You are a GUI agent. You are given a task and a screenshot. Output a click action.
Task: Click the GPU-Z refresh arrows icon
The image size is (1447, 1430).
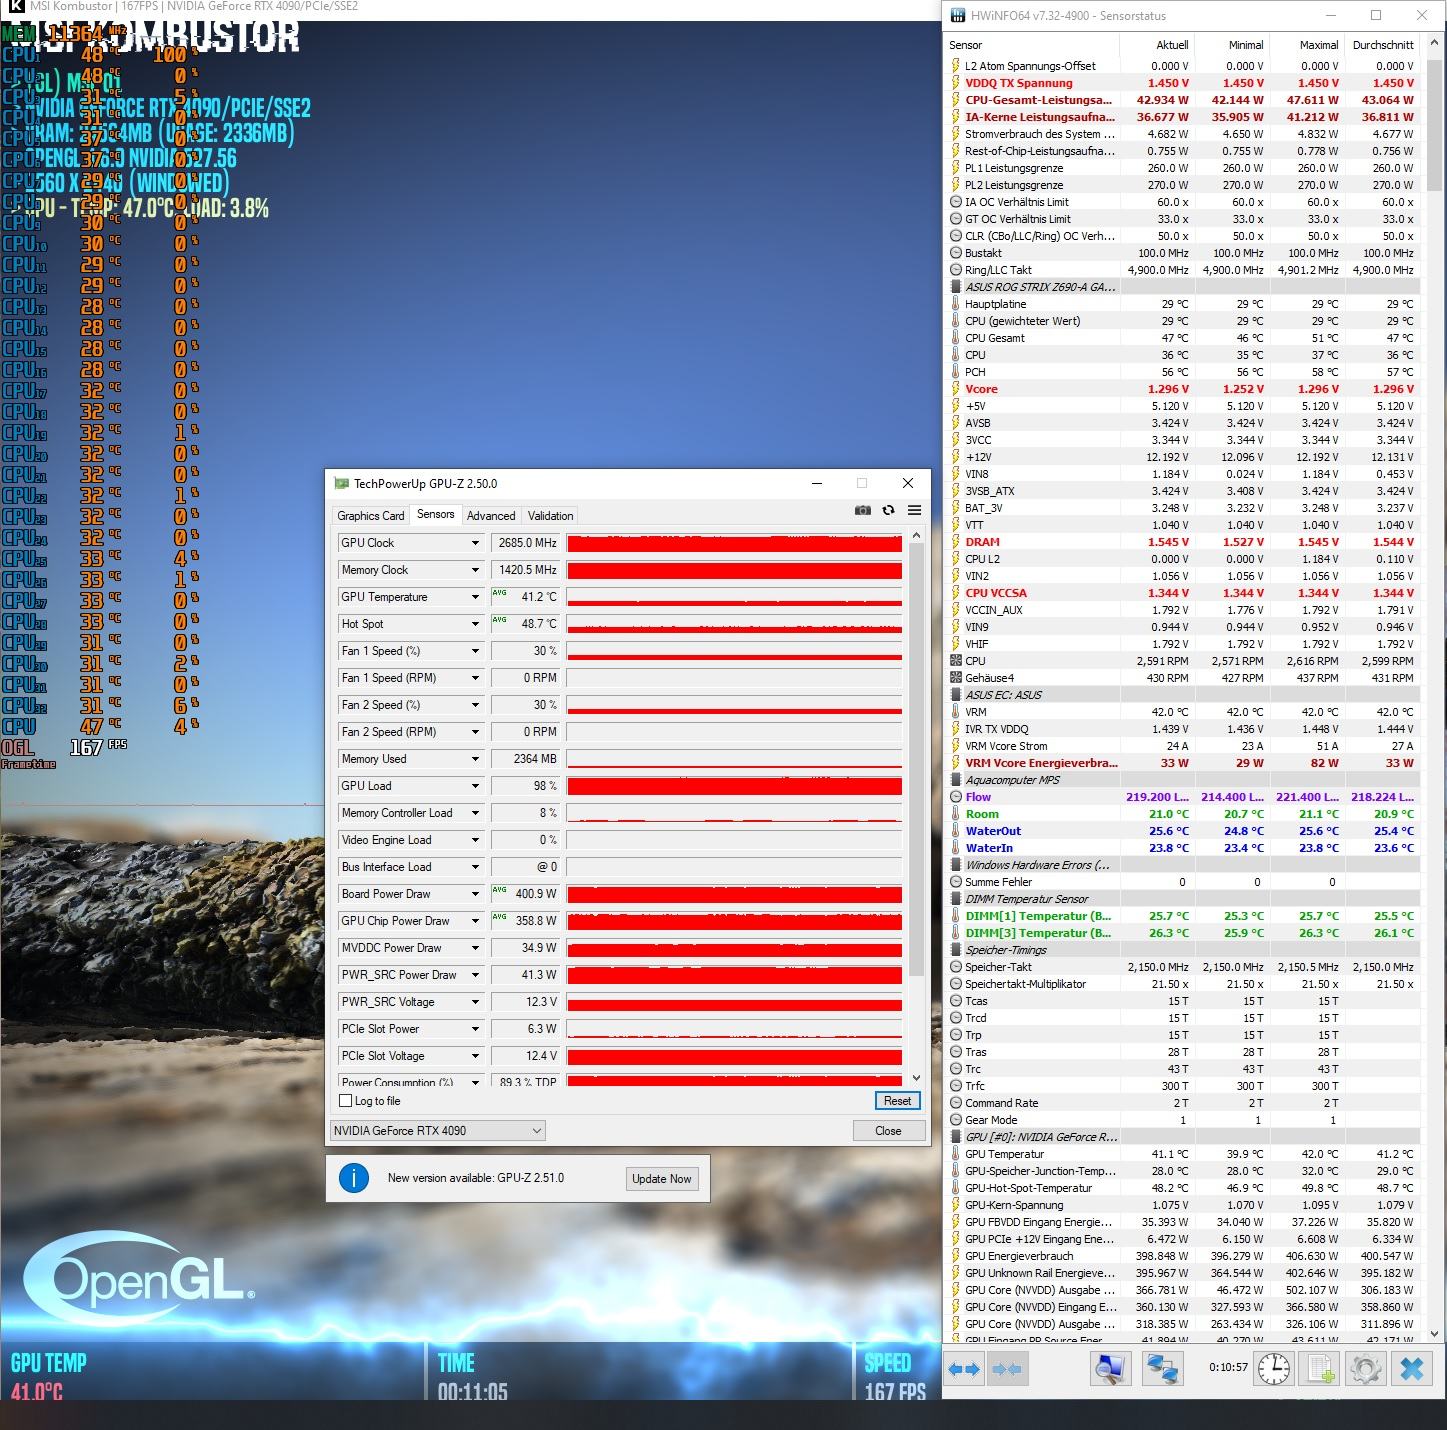(x=888, y=510)
